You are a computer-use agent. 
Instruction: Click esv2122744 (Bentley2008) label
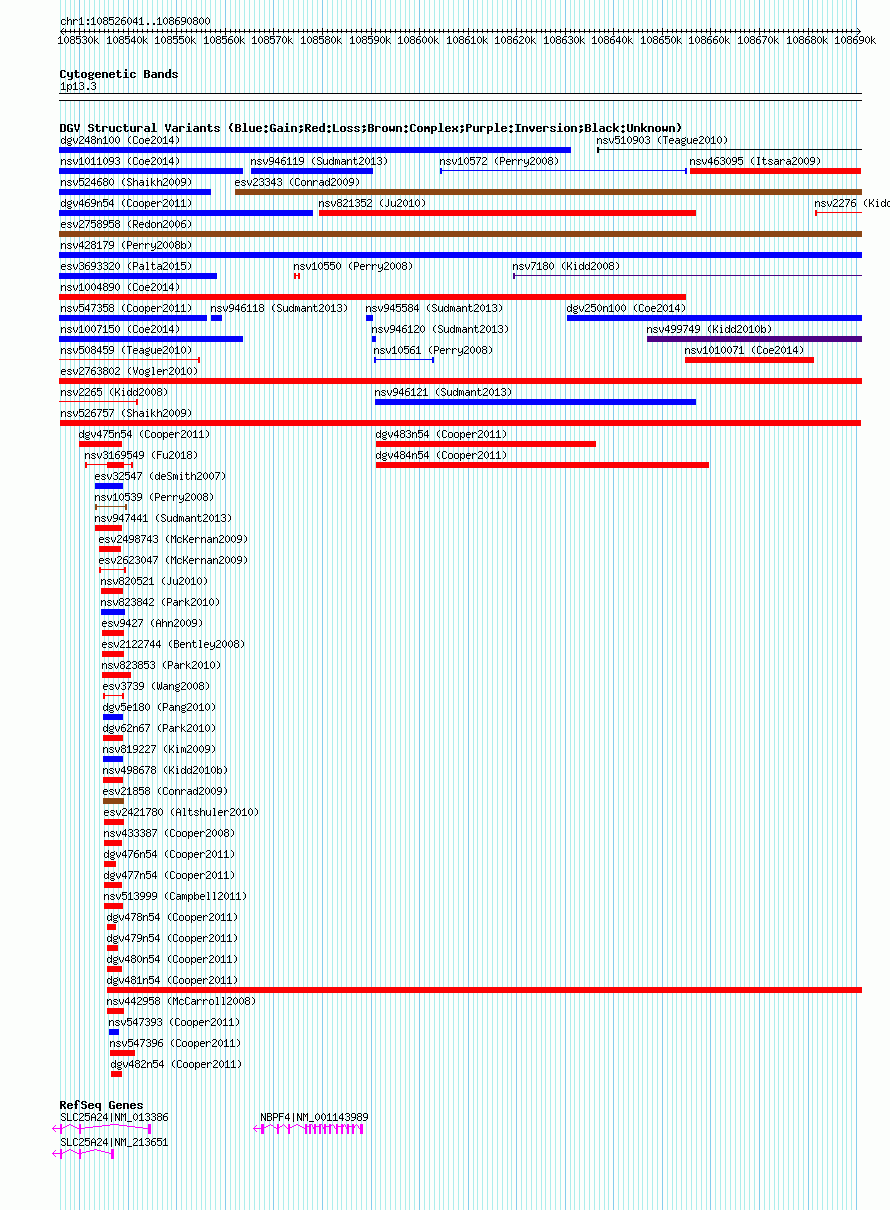click(x=172, y=644)
